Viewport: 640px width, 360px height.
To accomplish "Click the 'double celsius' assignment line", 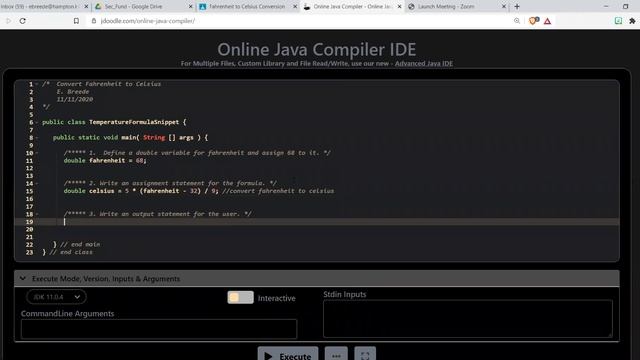I will (198, 191).
